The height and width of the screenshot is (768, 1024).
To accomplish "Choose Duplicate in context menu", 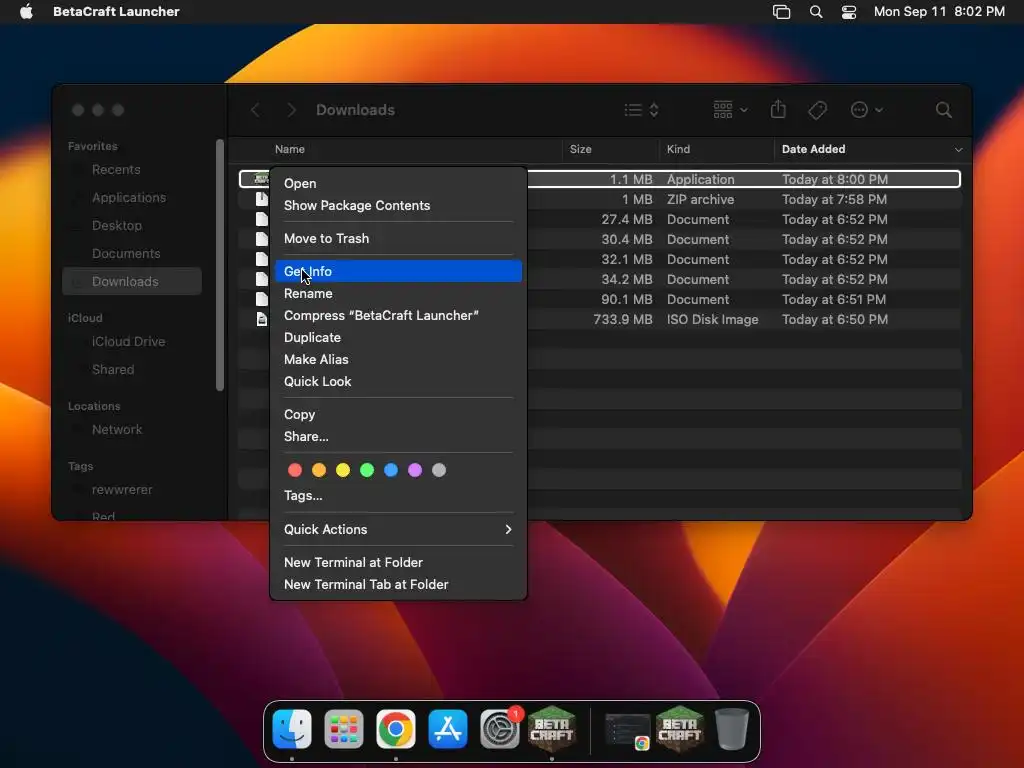I will (398, 338).
